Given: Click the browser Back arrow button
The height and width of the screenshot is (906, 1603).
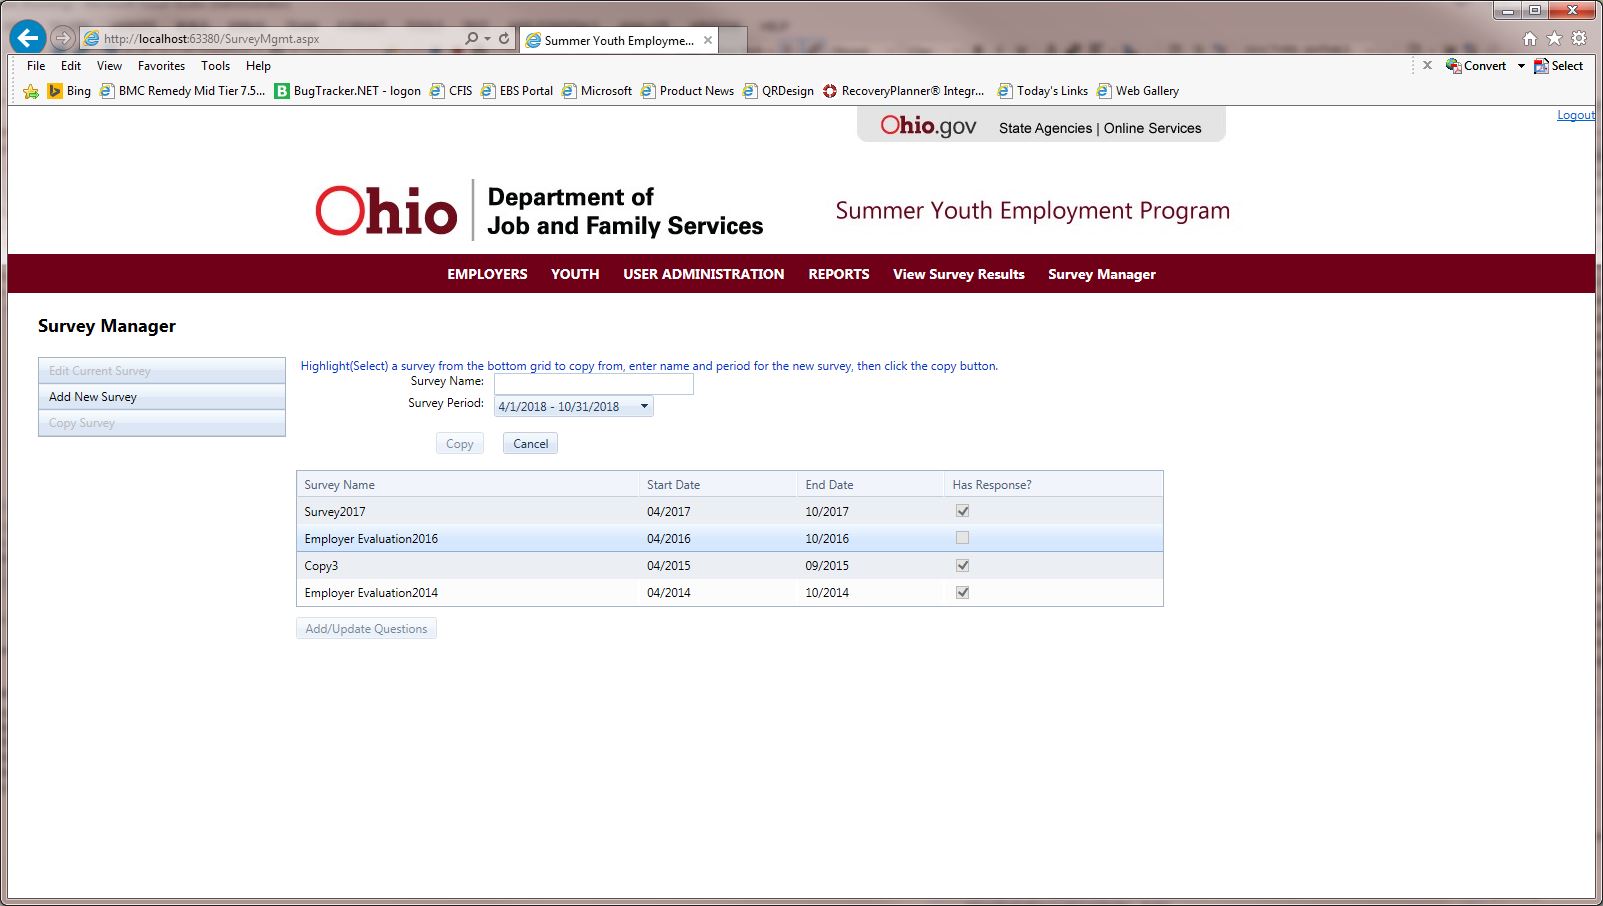Looking at the screenshot, I should point(28,38).
